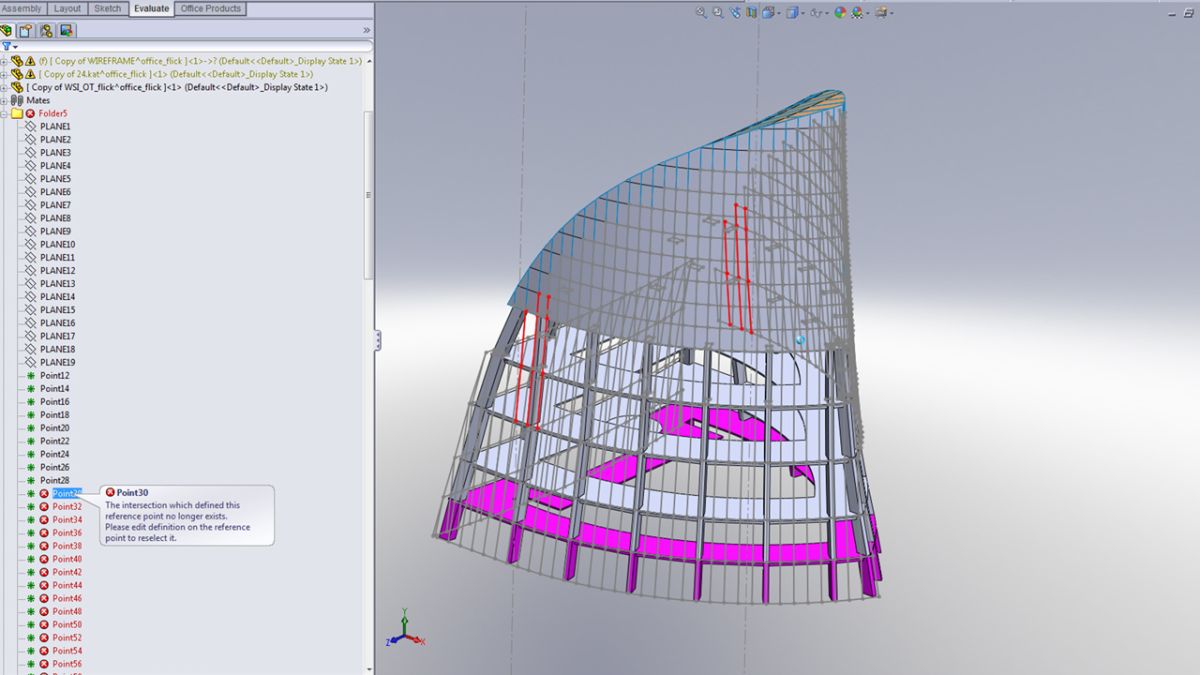Image resolution: width=1200 pixels, height=675 pixels.
Task: Click the Previous View icon
Action: point(735,13)
